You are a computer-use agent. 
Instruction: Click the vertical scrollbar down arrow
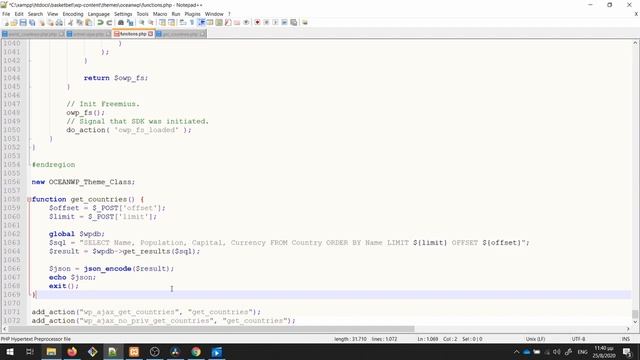pos(635,322)
